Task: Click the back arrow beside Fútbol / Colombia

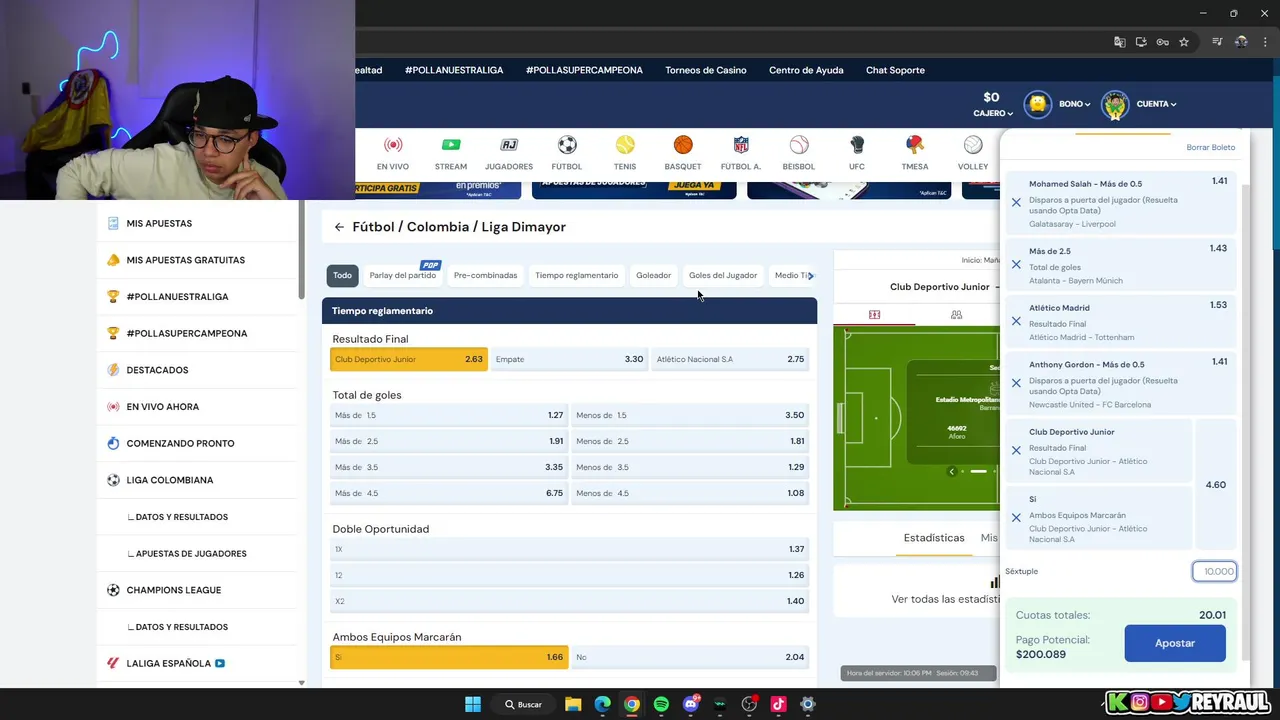Action: click(x=339, y=227)
